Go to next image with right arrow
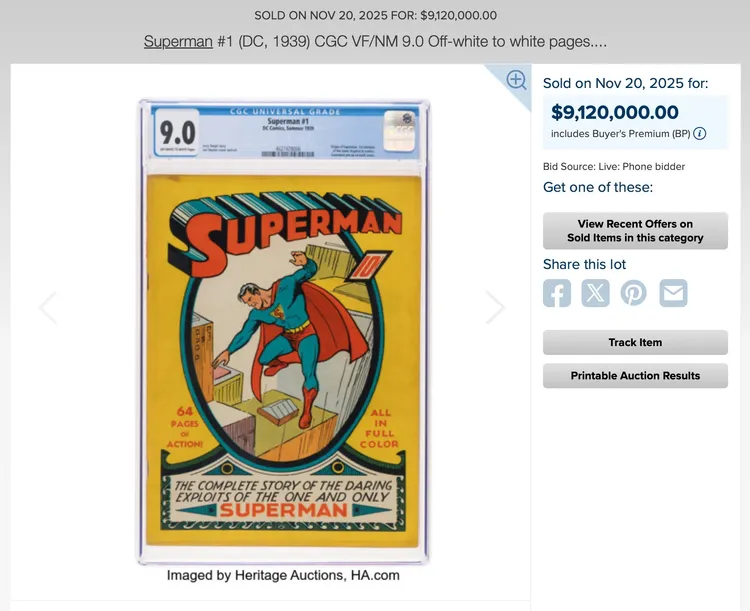750x611 pixels. pyautogui.click(x=496, y=307)
